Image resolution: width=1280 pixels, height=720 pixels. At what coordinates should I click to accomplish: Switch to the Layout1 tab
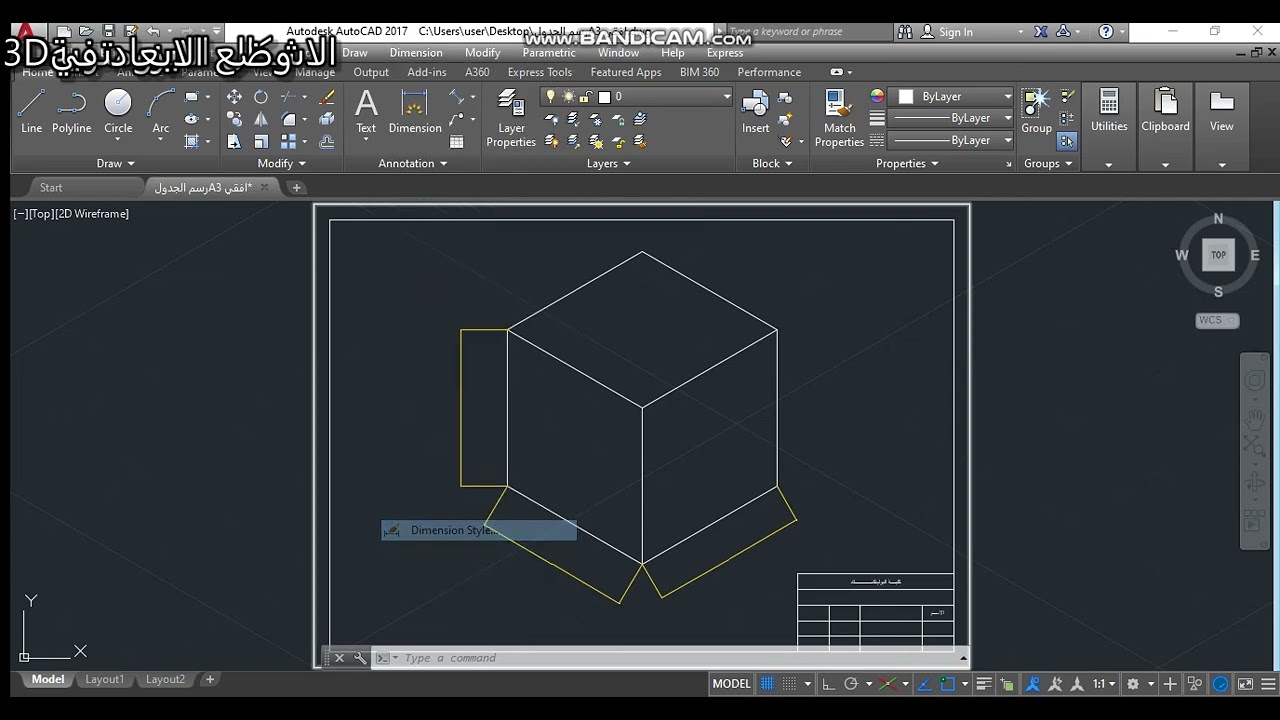(x=105, y=679)
